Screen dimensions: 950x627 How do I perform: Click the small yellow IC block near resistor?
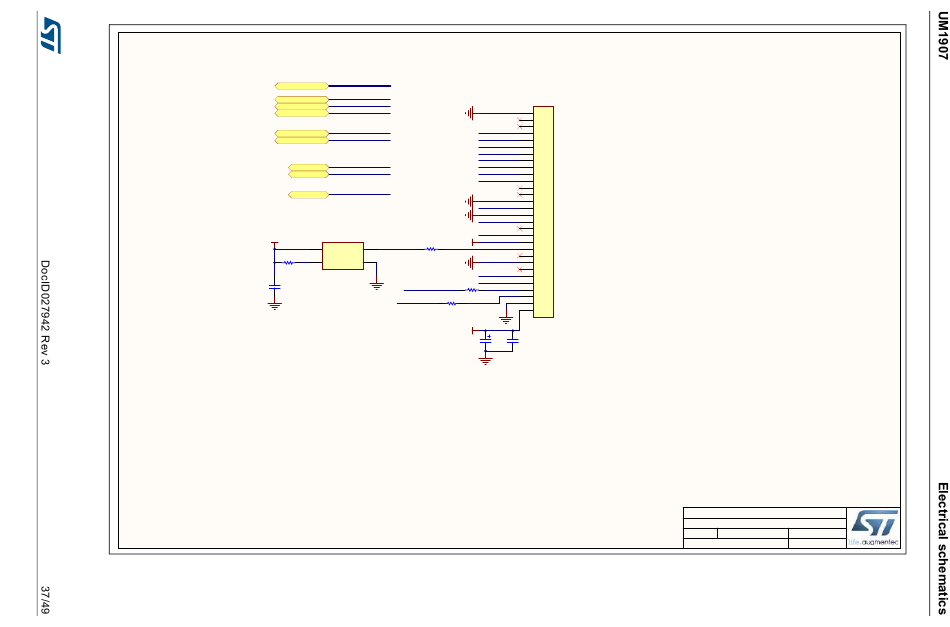pyautogui.click(x=343, y=256)
